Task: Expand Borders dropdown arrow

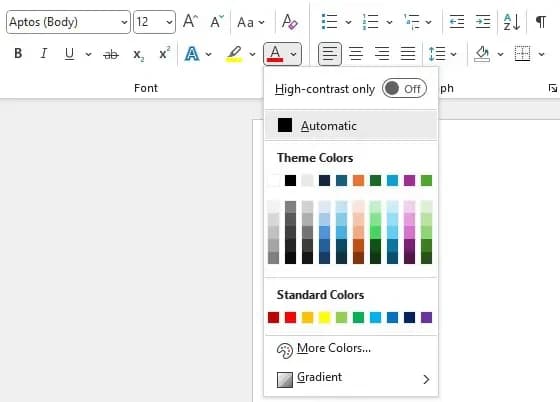Action: point(541,54)
